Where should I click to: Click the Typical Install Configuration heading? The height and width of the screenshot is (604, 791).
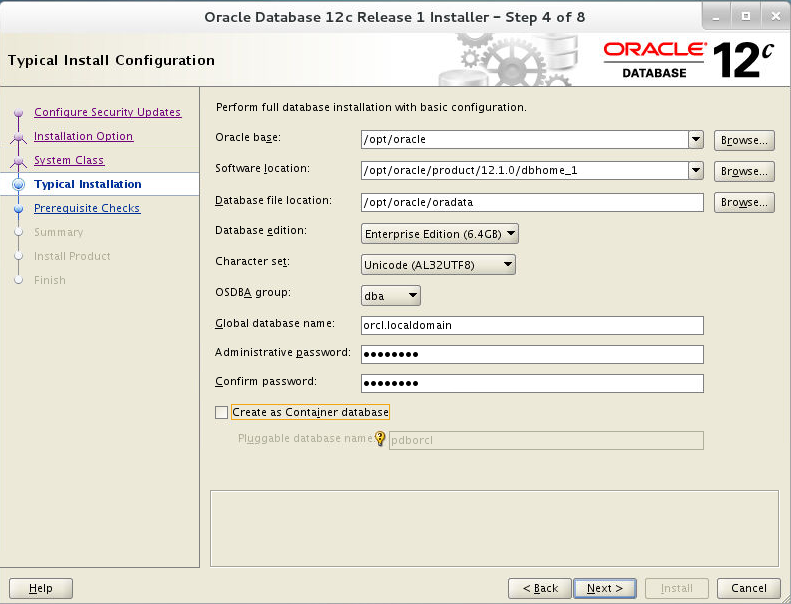(x=111, y=60)
